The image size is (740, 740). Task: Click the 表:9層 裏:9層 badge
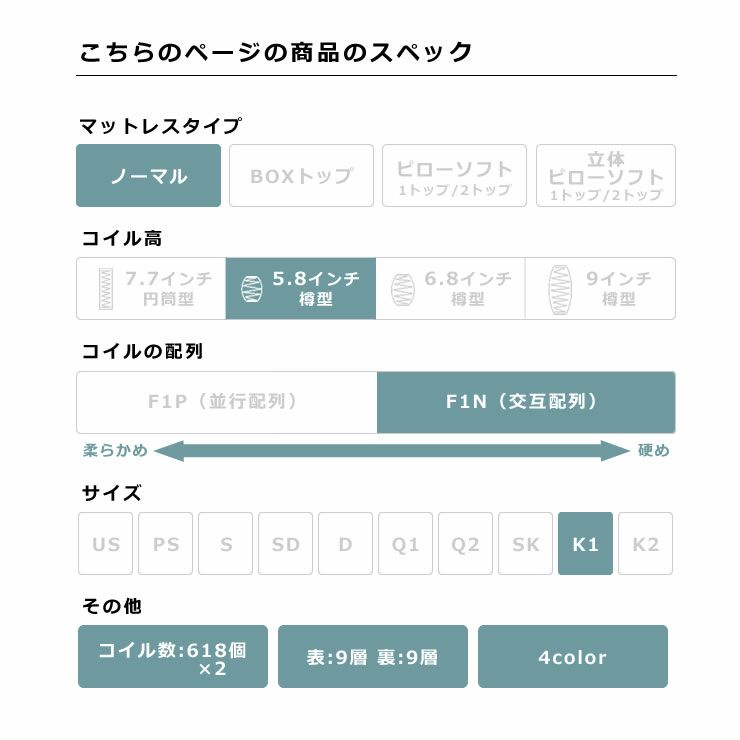pyautogui.click(x=372, y=657)
